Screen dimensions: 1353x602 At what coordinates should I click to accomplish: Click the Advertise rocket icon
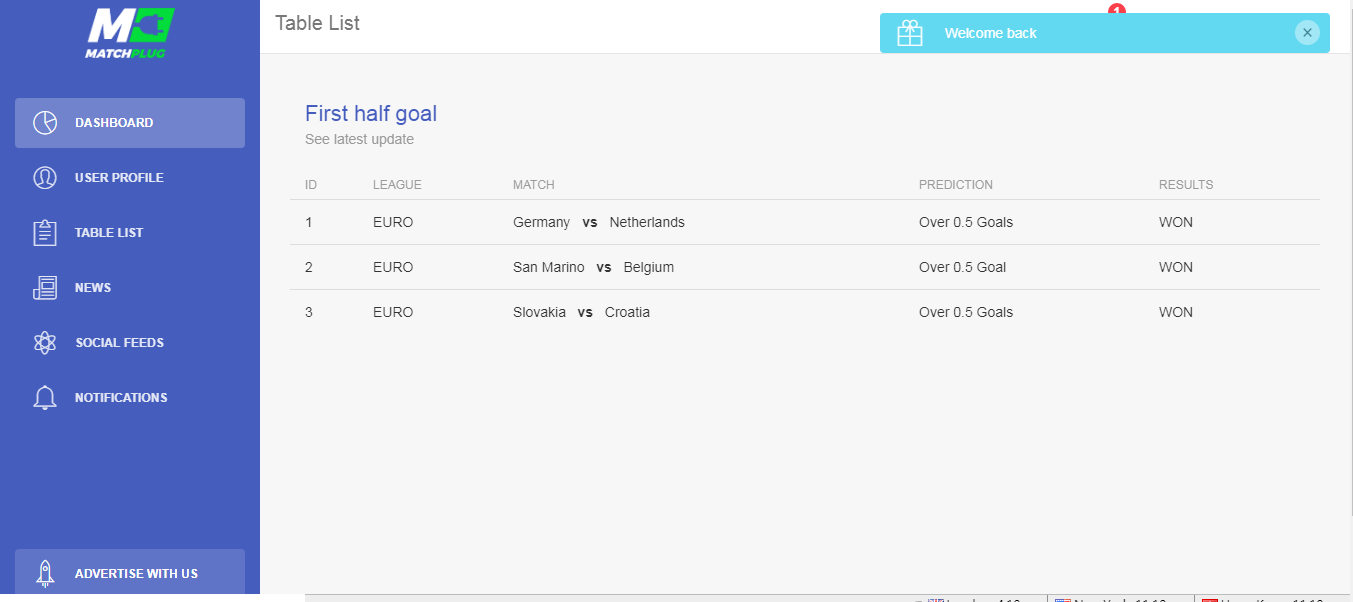pyautogui.click(x=45, y=573)
